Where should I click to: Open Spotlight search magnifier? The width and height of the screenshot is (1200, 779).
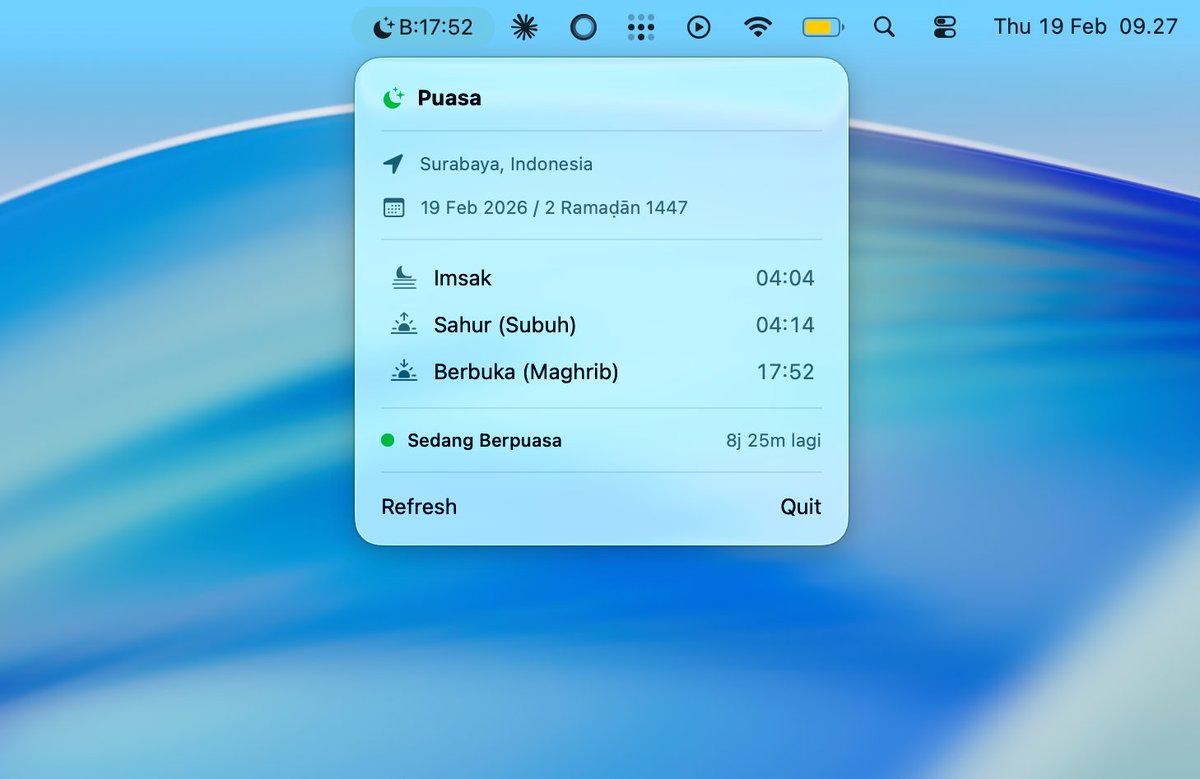pyautogui.click(x=884, y=27)
